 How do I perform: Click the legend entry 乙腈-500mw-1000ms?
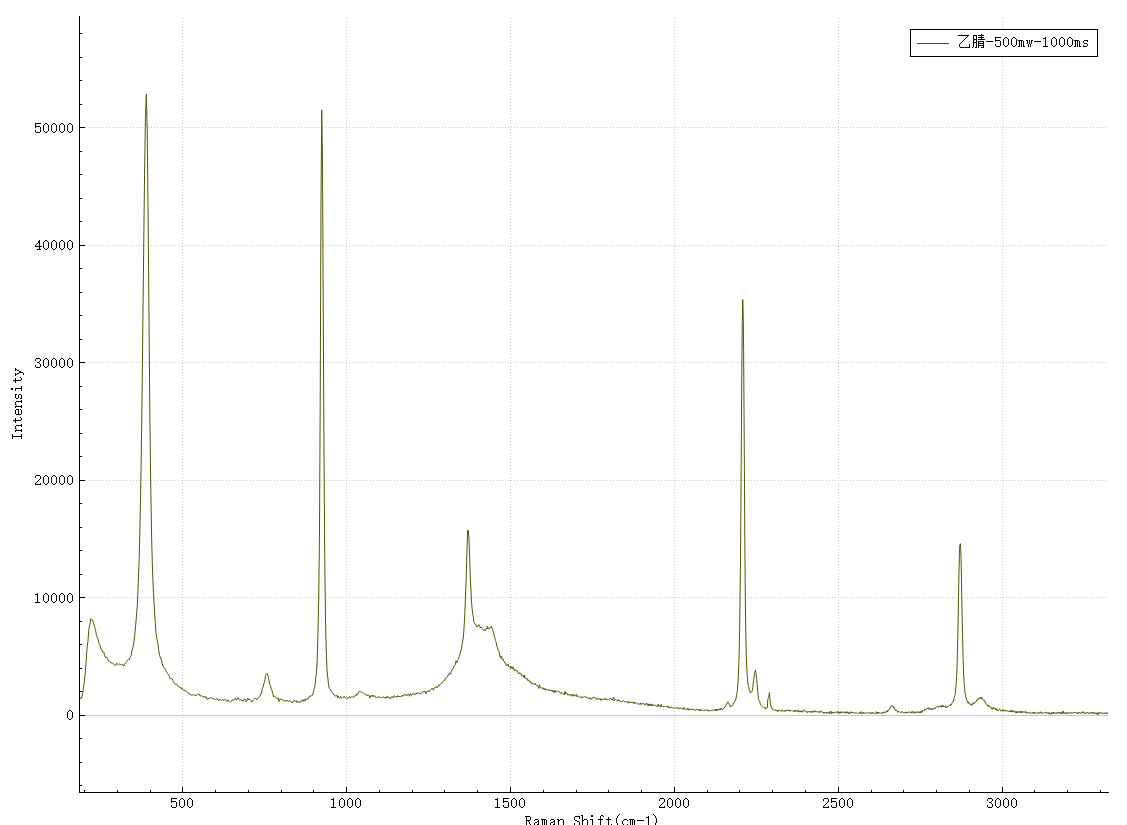pos(1022,42)
